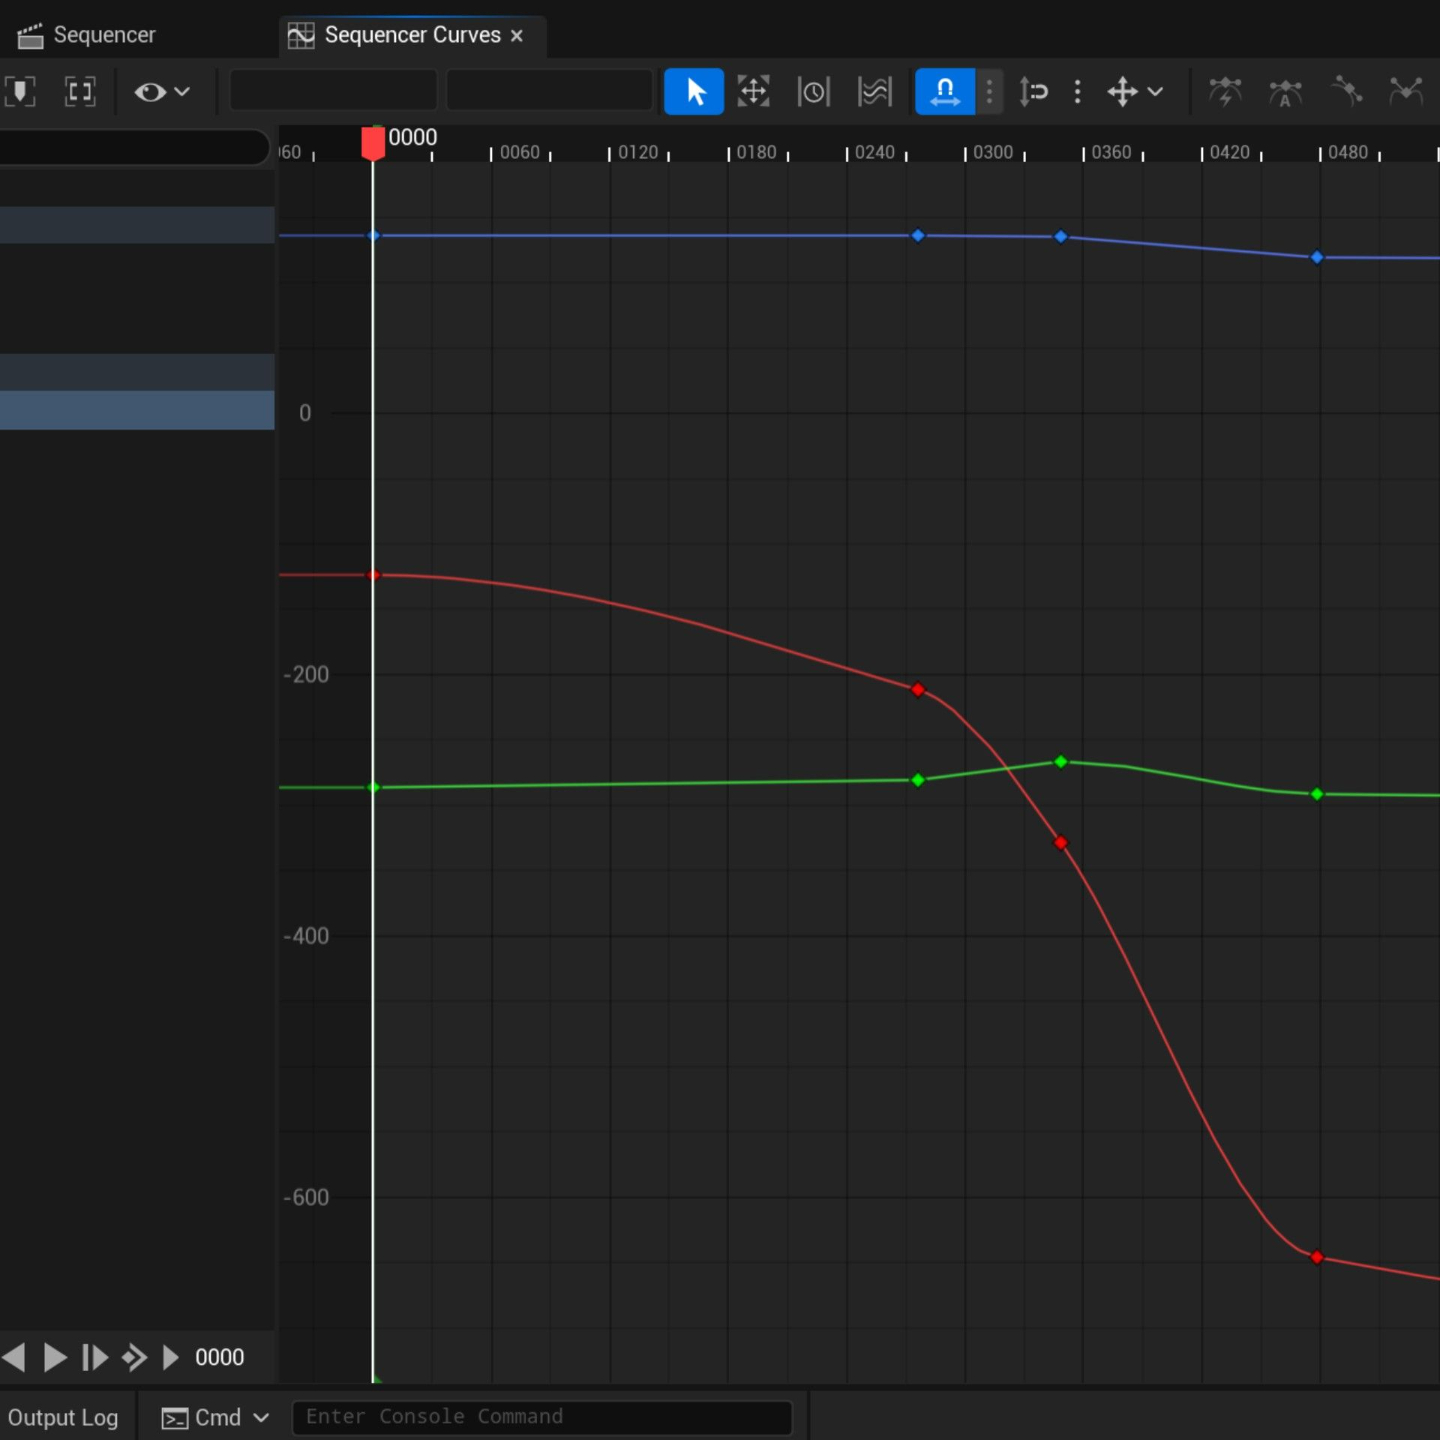
Task: Pick the multi-curve lattice tool icon
Action: coord(875,92)
